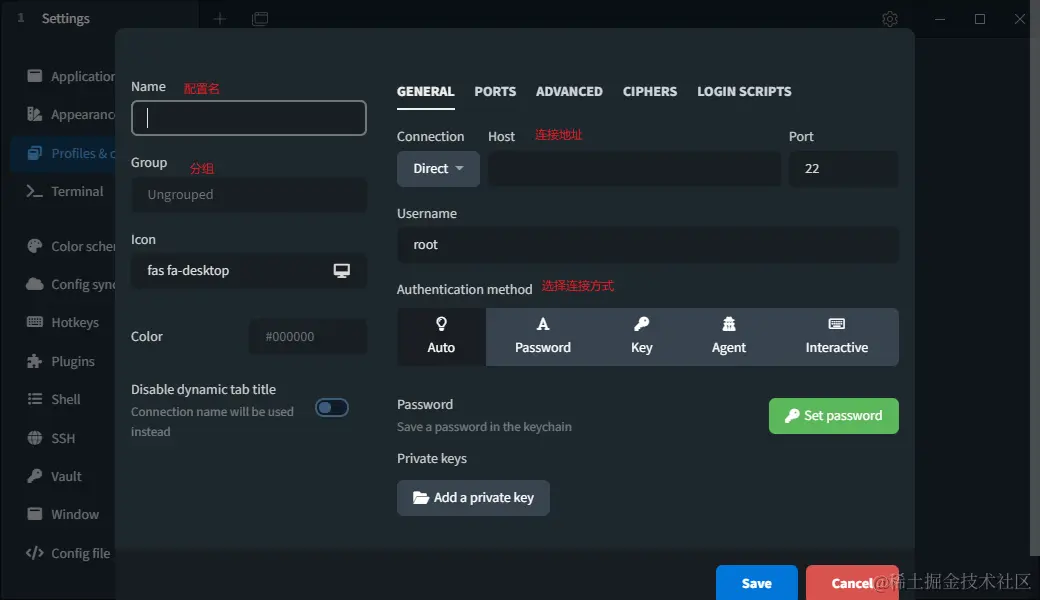Click the folder icon on Add private key
Image resolution: width=1040 pixels, height=600 pixels.
click(x=421, y=497)
